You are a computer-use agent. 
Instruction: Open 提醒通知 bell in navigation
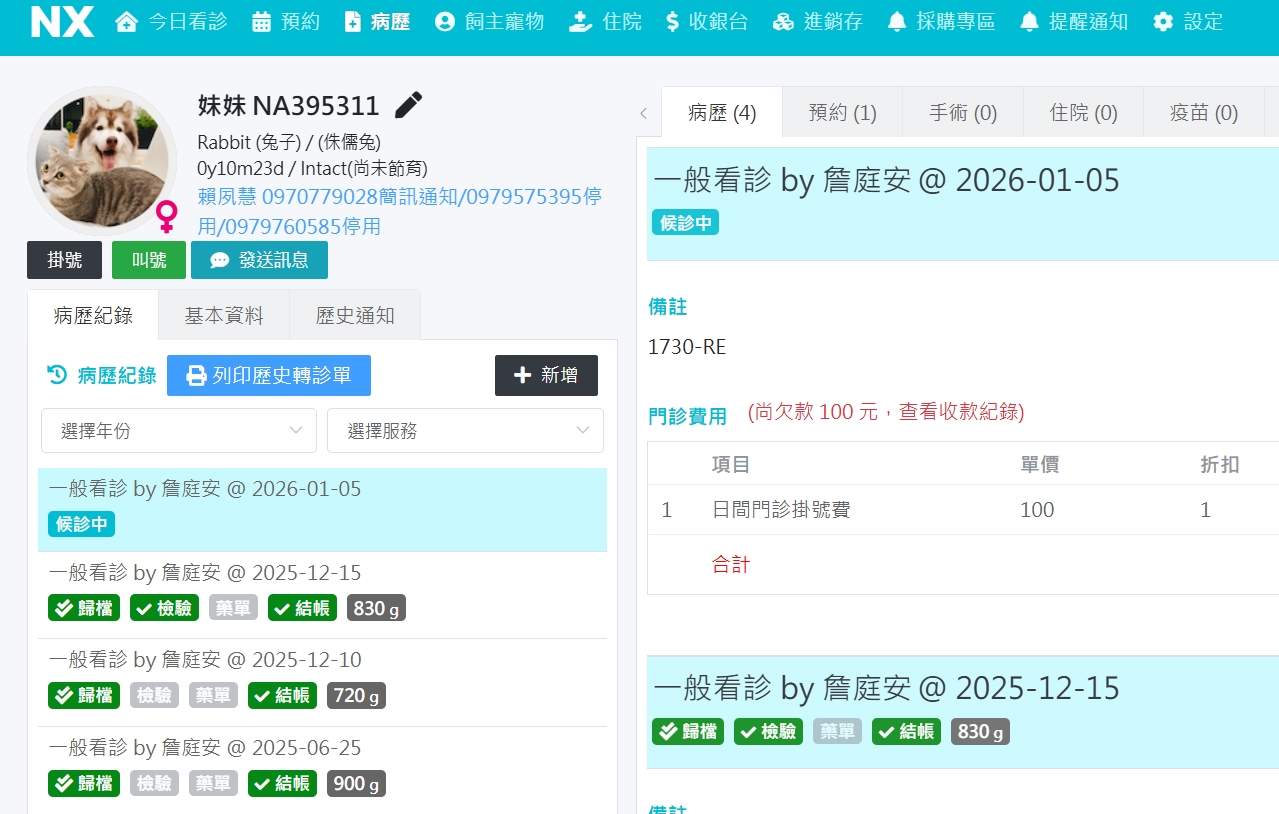click(x=1074, y=22)
